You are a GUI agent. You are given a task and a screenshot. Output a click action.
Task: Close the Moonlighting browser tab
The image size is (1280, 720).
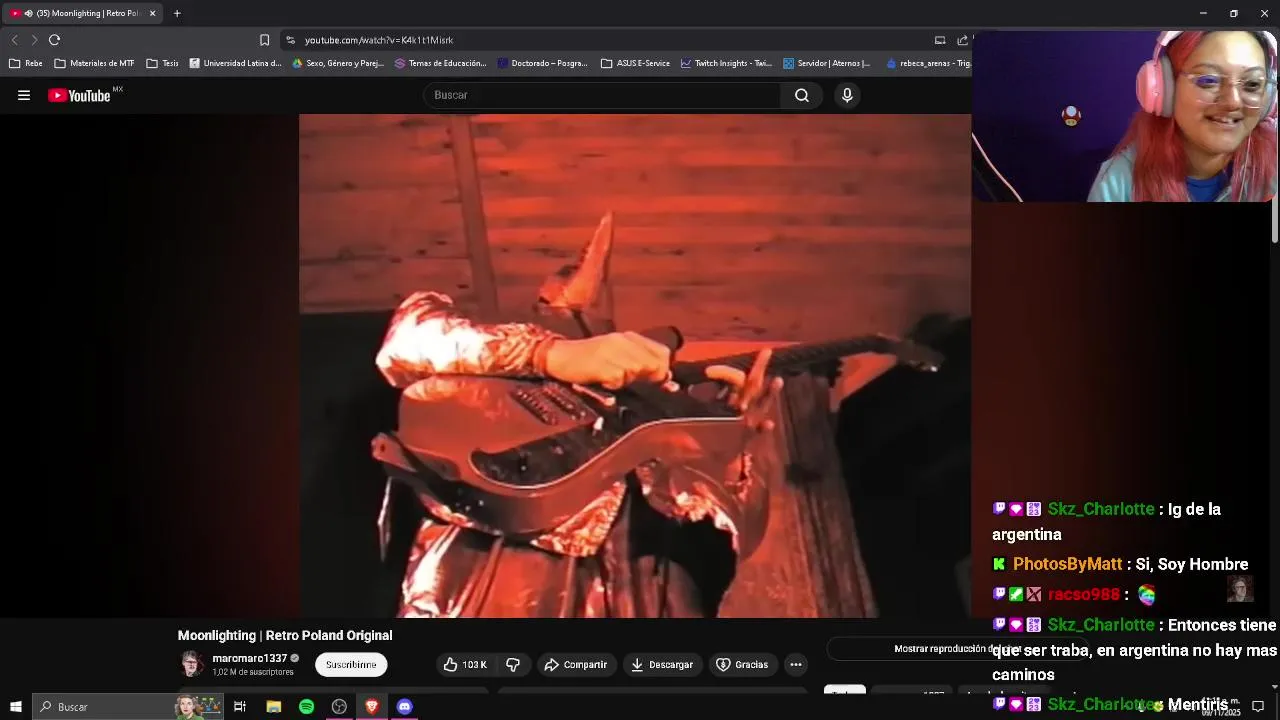point(152,13)
